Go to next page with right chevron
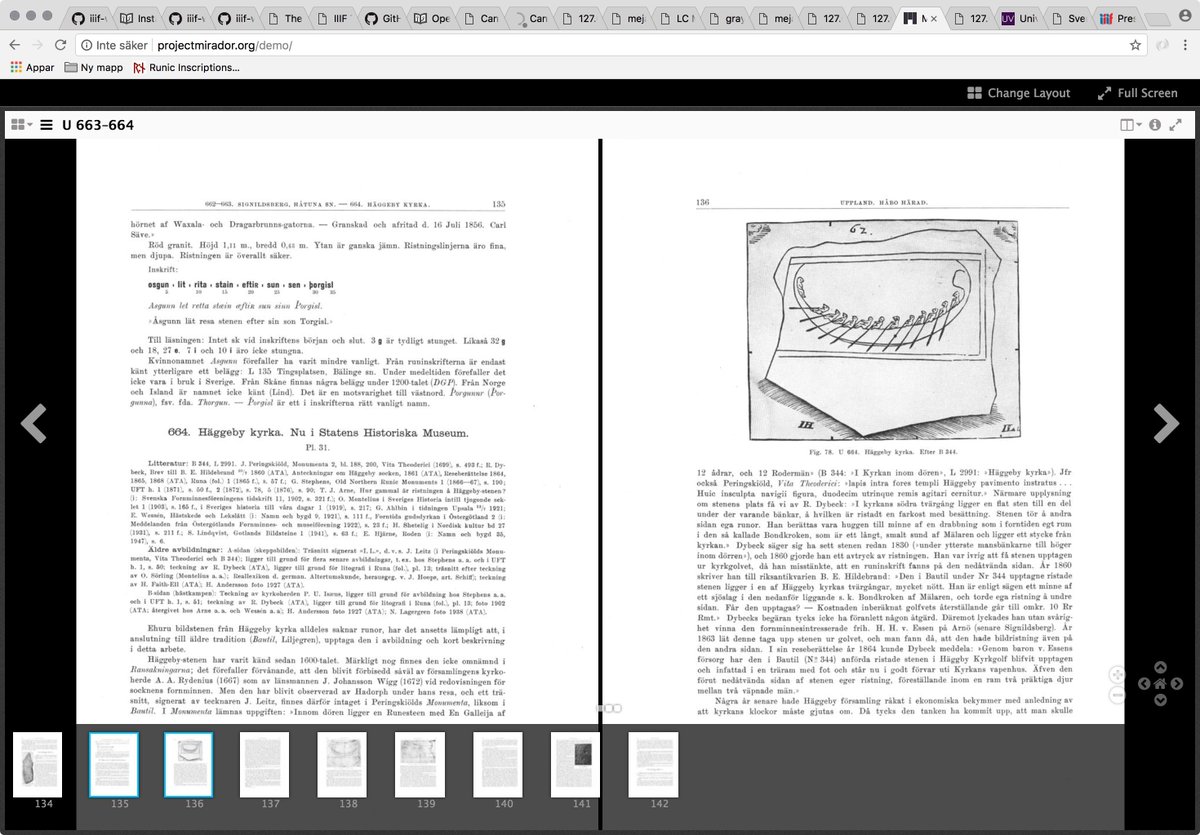 1166,423
